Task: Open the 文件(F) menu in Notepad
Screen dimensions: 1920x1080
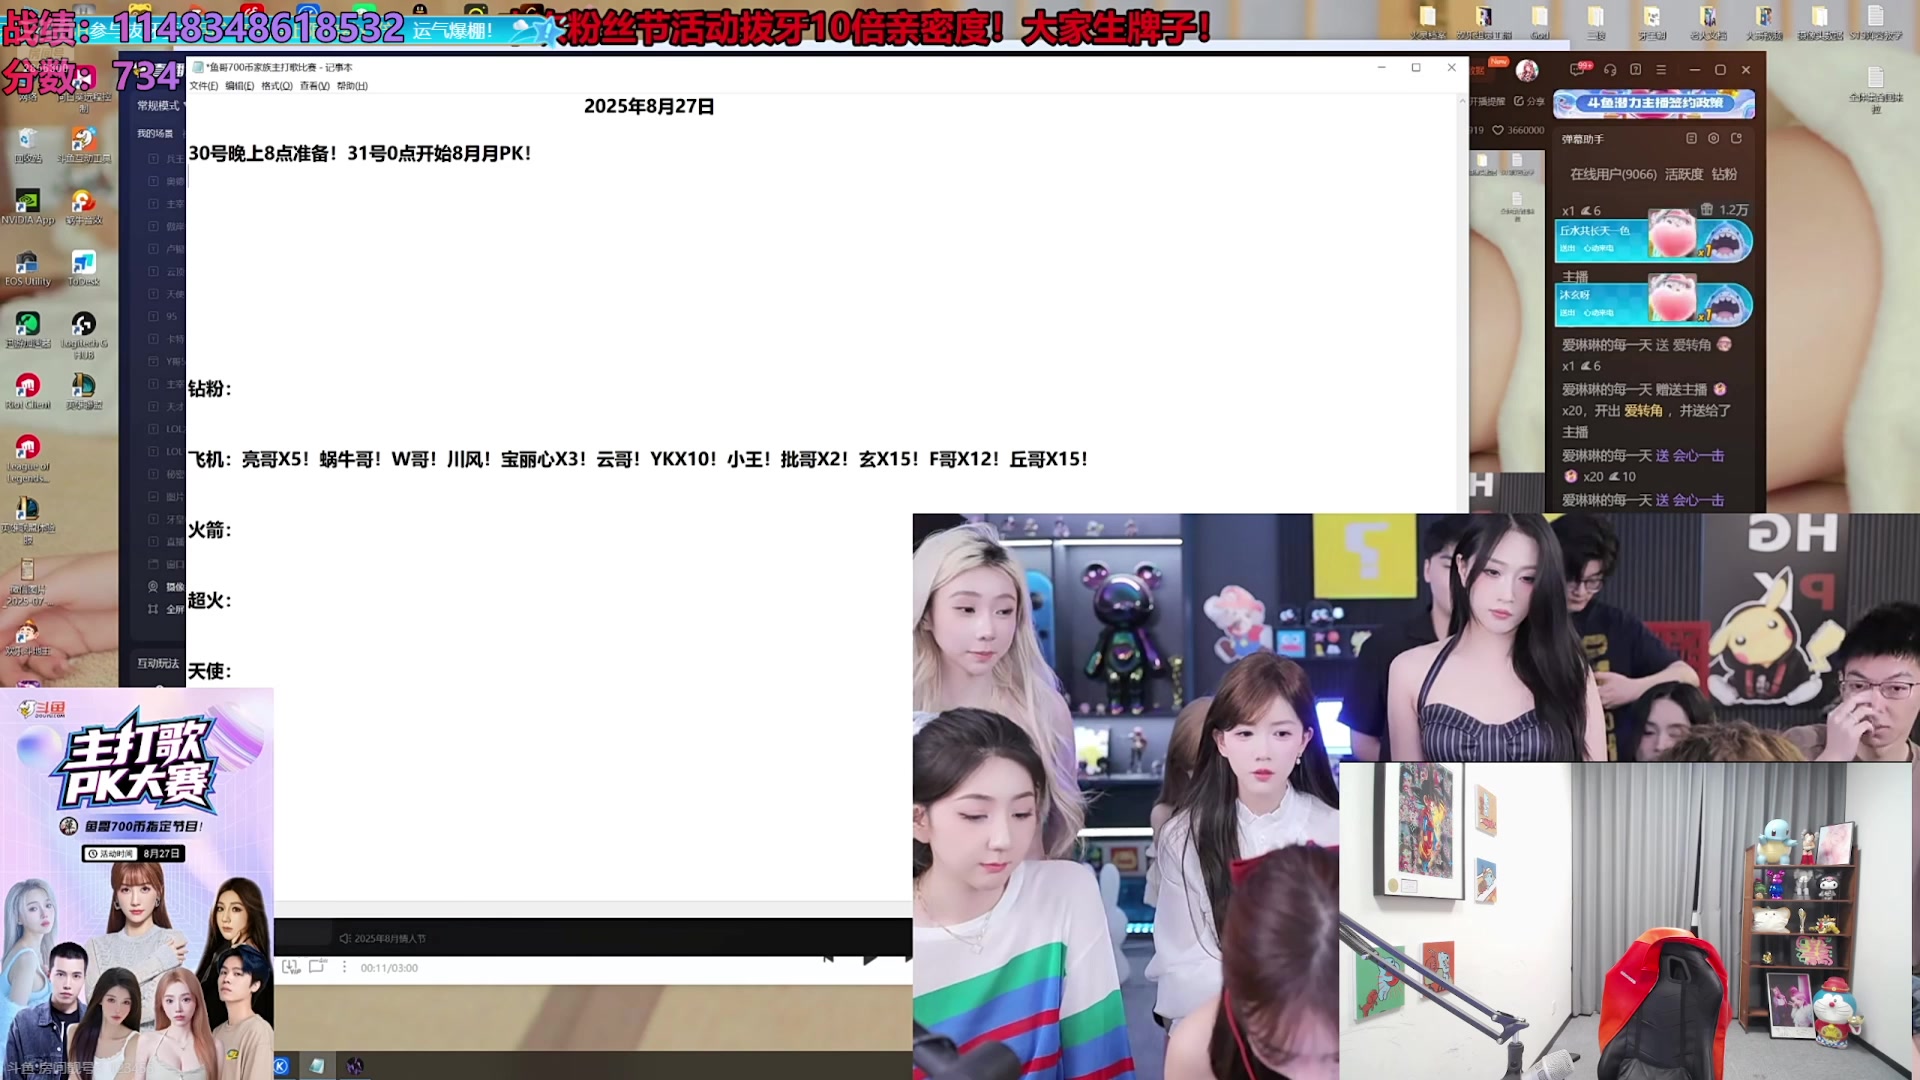Action: [204, 86]
